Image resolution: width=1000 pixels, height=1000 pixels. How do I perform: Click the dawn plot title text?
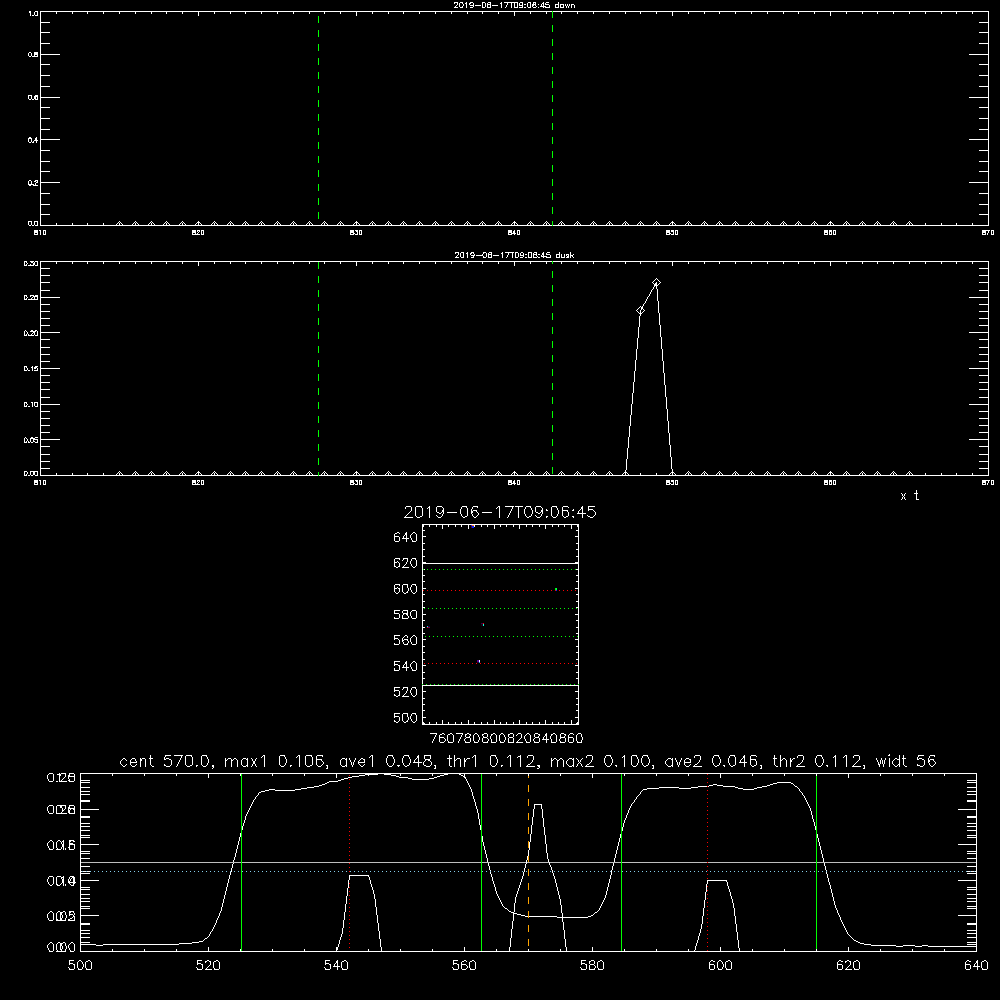514,5
